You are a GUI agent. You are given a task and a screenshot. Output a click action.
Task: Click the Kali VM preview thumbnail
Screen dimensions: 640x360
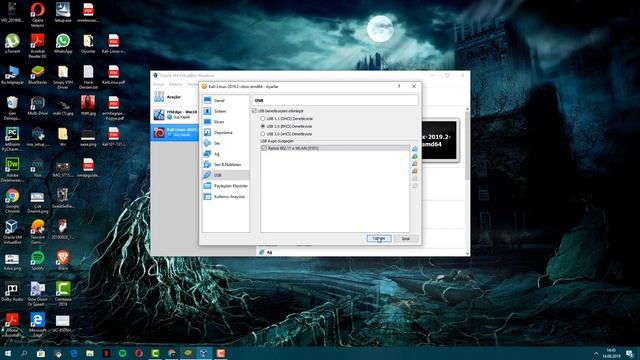(x=439, y=140)
